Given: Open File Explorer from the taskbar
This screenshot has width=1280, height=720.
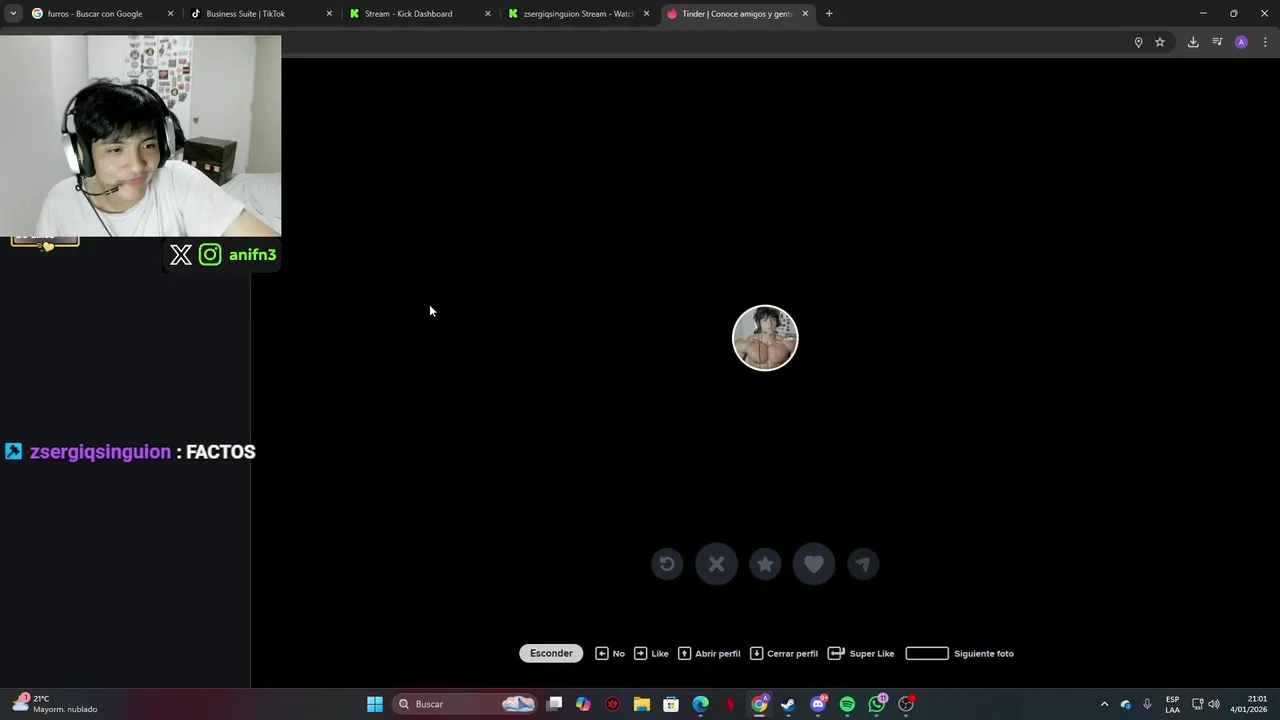Looking at the screenshot, I should click(x=642, y=704).
